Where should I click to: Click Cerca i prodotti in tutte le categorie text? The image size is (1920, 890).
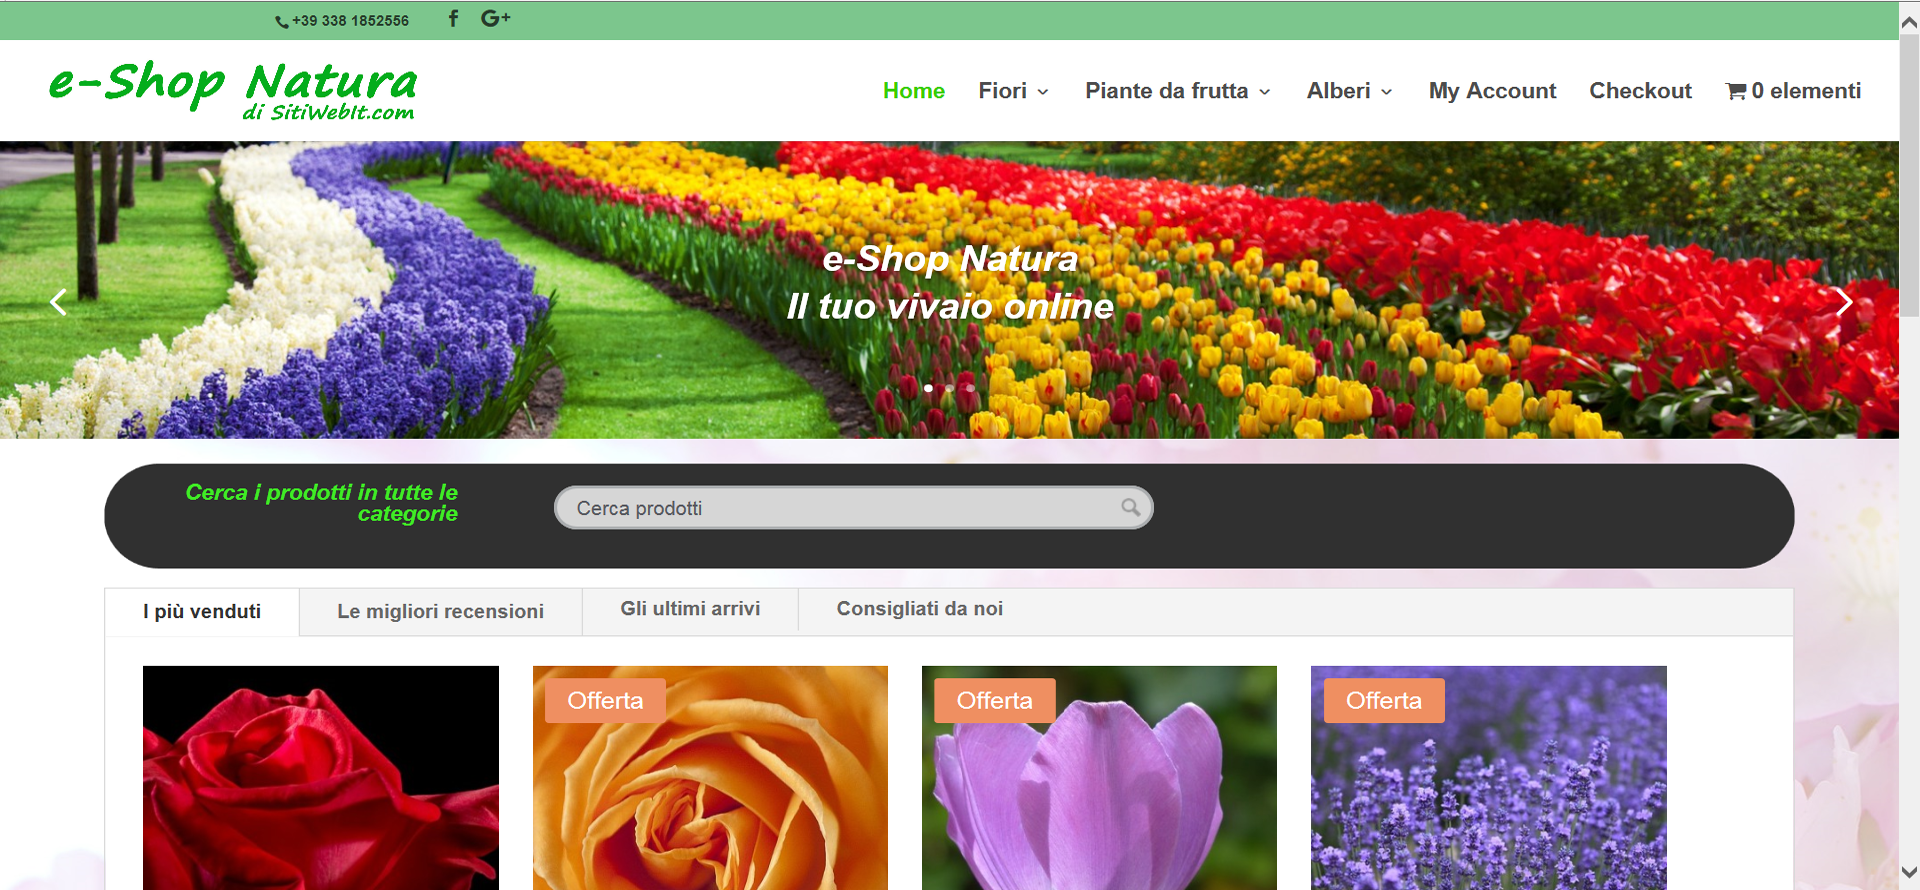(321, 503)
